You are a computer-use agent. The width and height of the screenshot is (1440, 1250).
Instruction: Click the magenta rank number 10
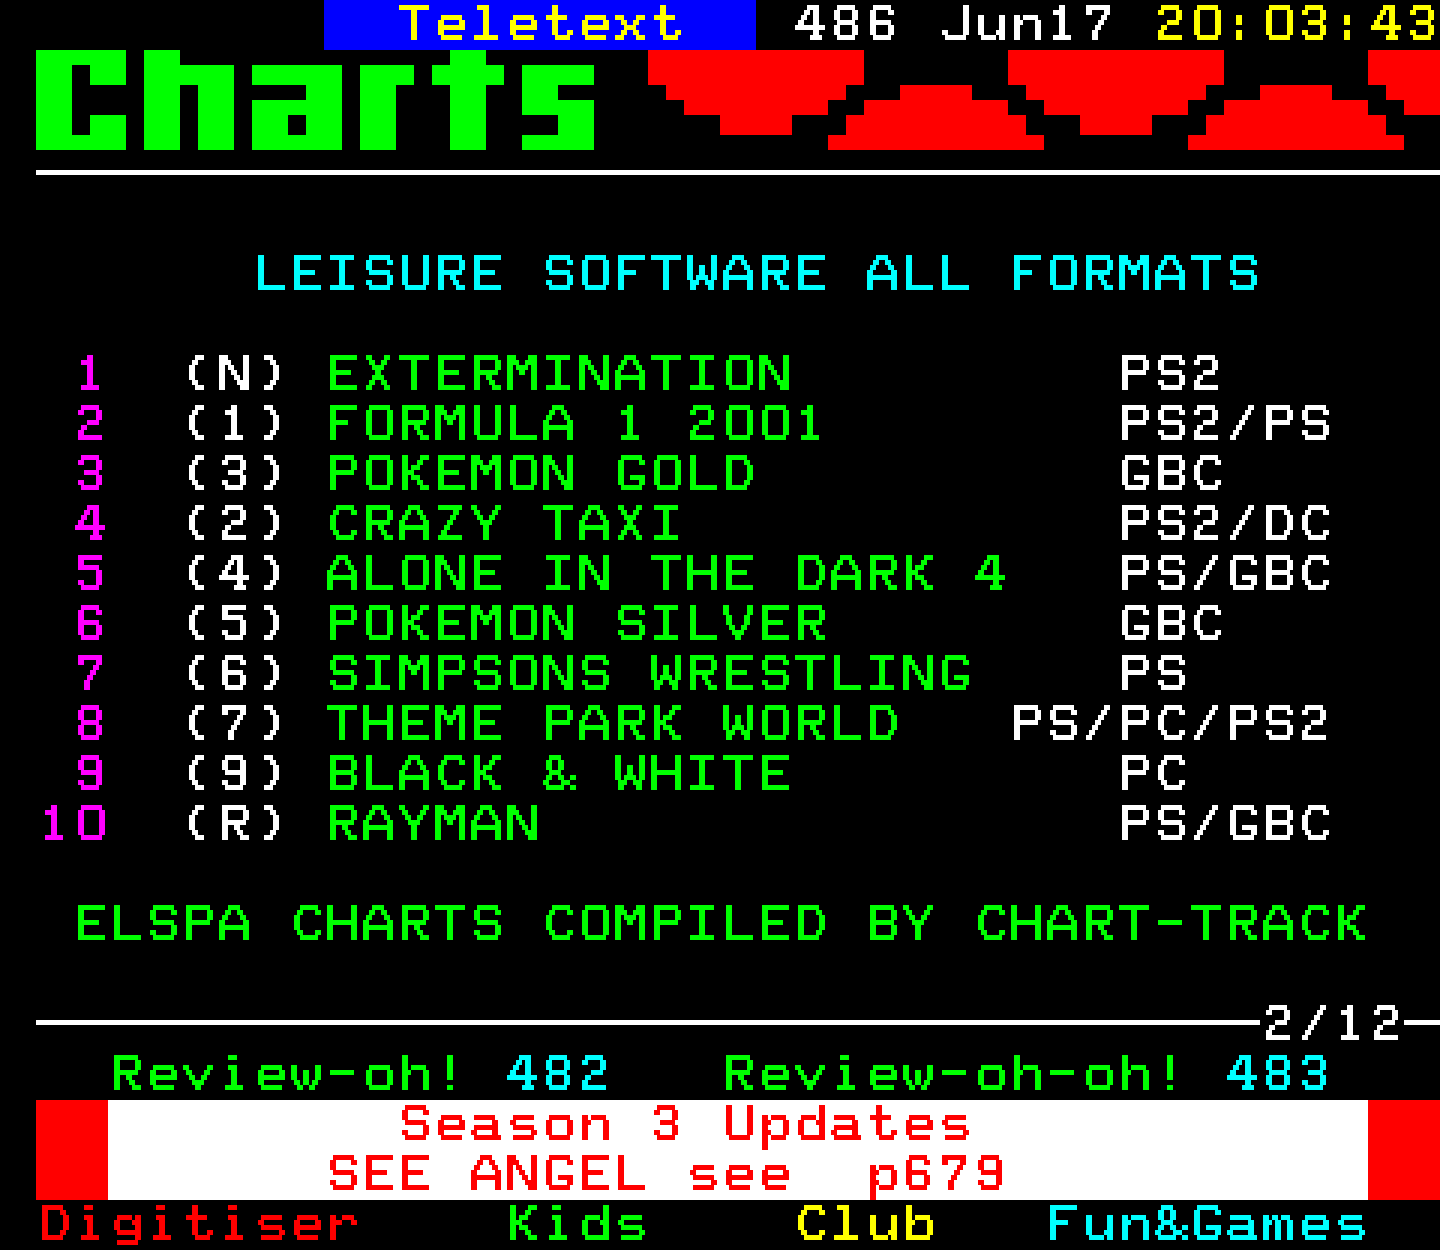[x=74, y=824]
